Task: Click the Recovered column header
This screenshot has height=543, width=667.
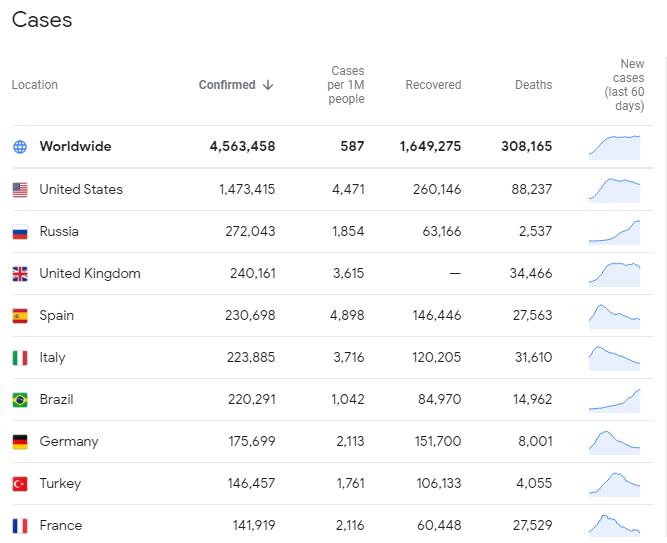Action: tap(433, 85)
